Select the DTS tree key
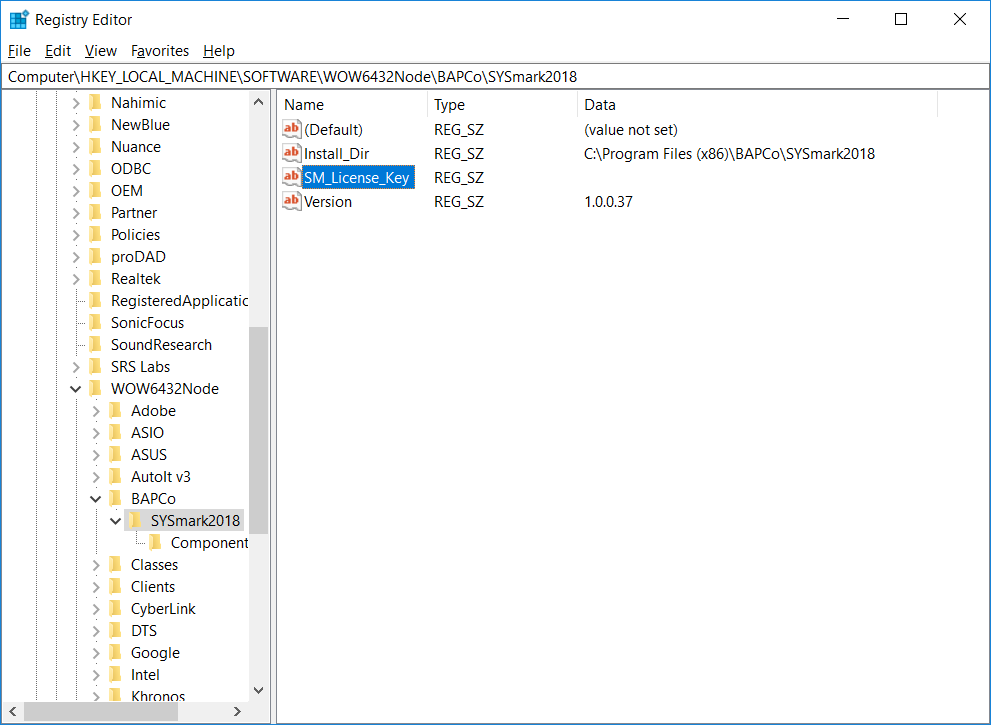Viewport: 991px width, 725px height. click(143, 631)
